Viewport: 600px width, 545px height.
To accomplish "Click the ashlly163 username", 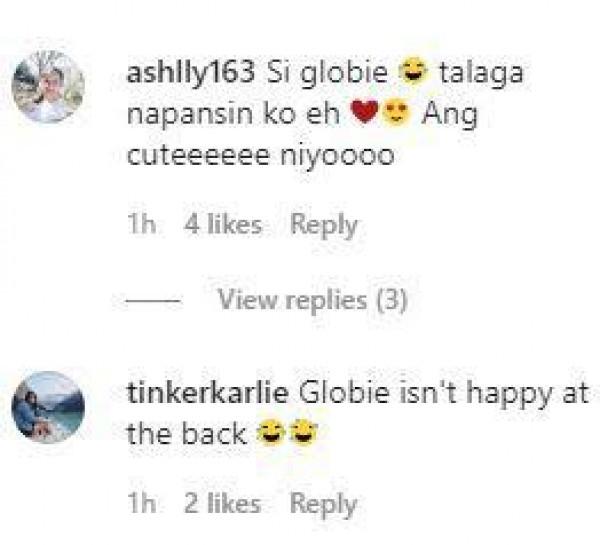I will [x=191, y=73].
